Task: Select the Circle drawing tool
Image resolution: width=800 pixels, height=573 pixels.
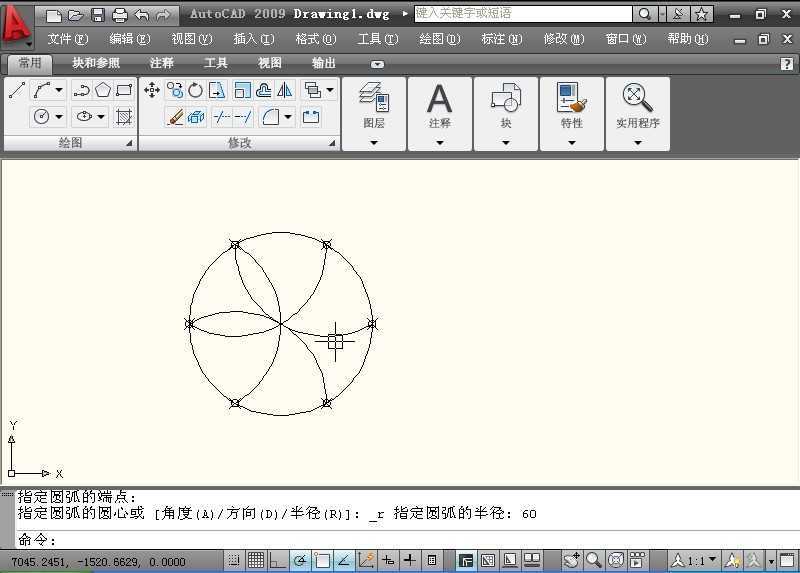Action: [x=41, y=117]
